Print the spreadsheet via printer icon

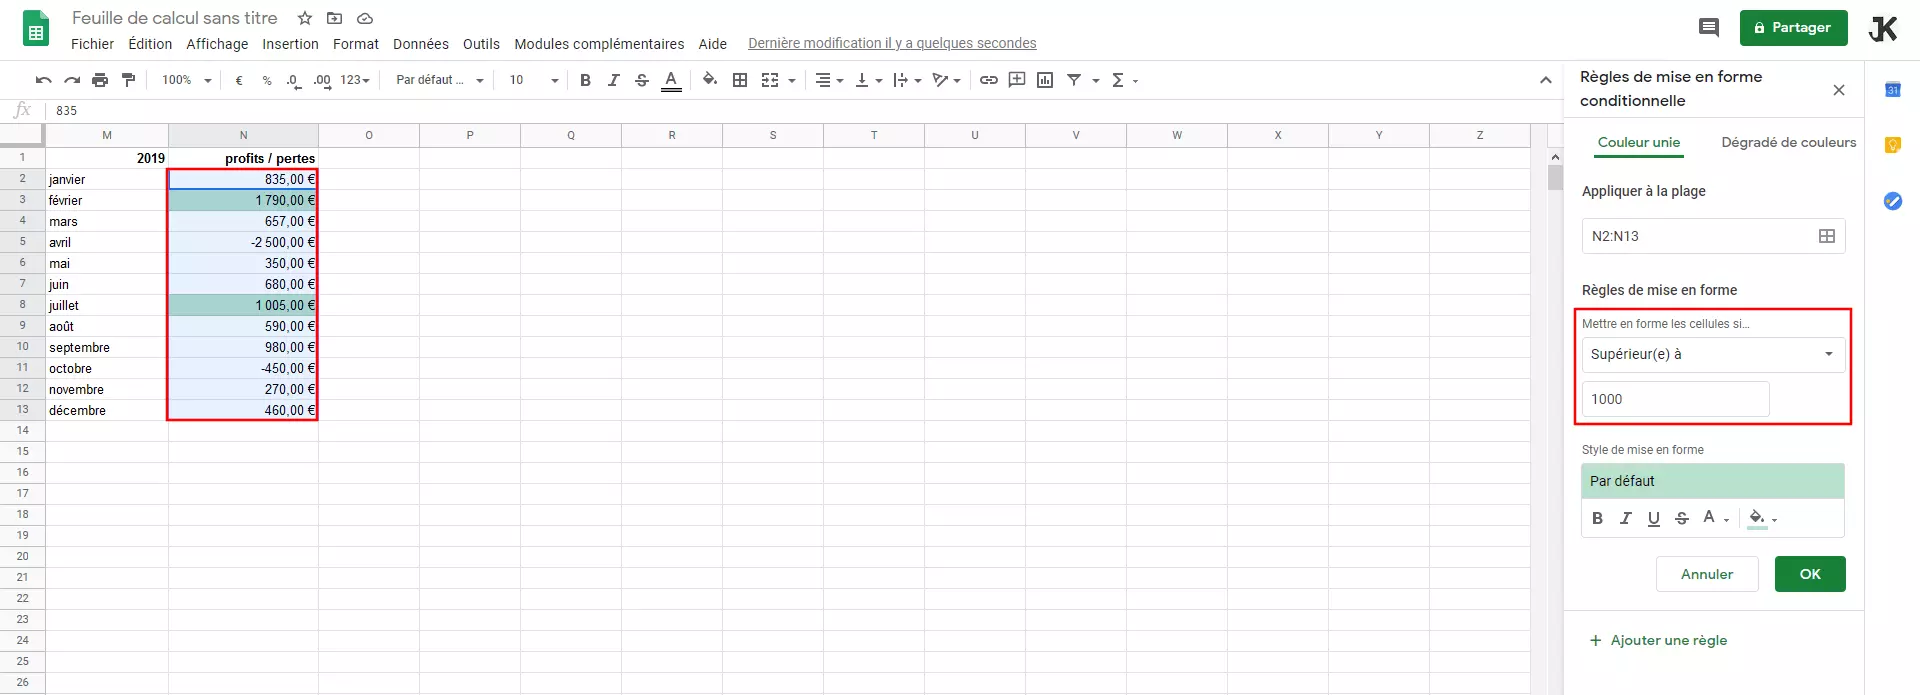[100, 80]
